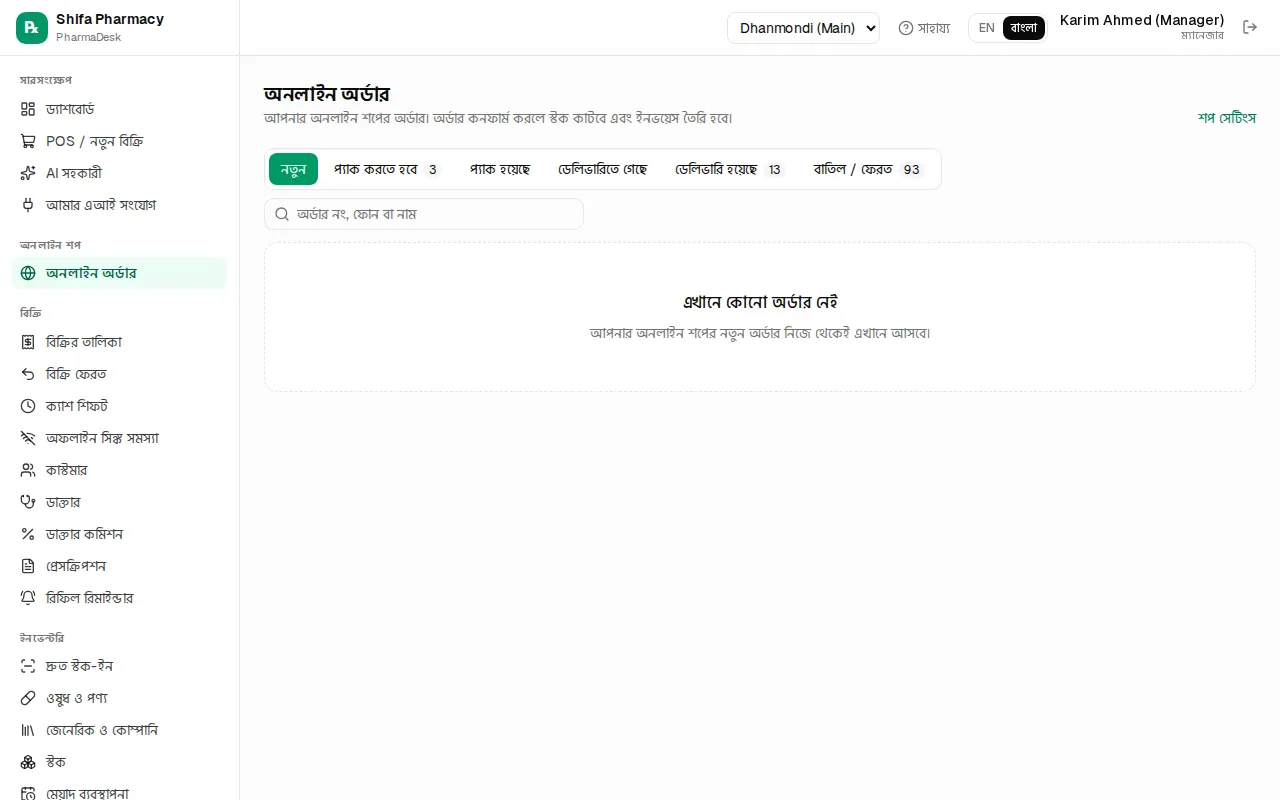The height and width of the screenshot is (800, 1280).
Task: Open the ড্যাশবোর্ড dashboard grid icon
Action: (x=28, y=109)
